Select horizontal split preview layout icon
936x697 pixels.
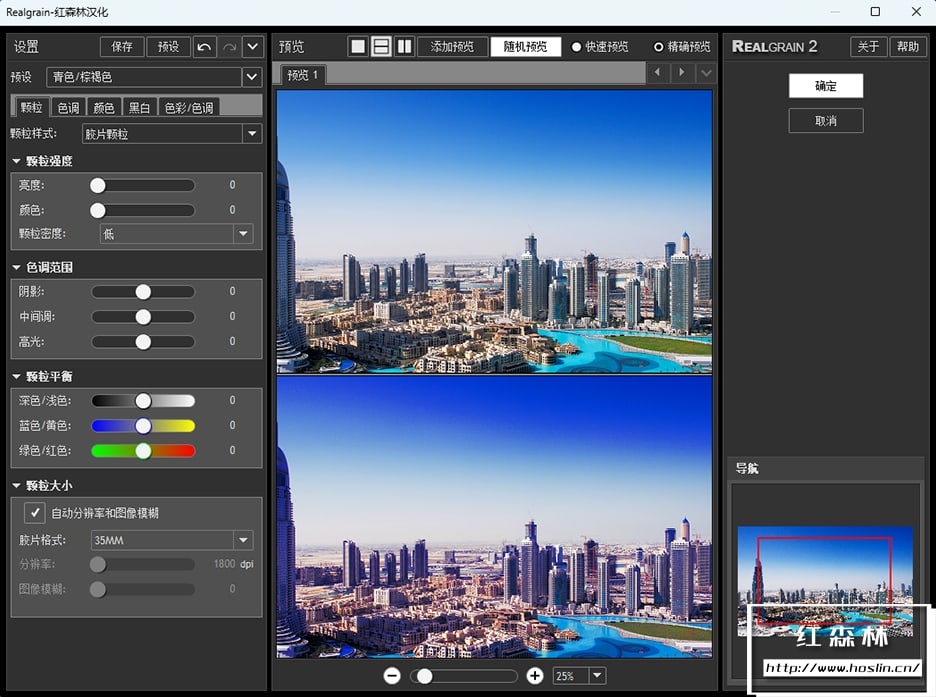click(x=381, y=47)
